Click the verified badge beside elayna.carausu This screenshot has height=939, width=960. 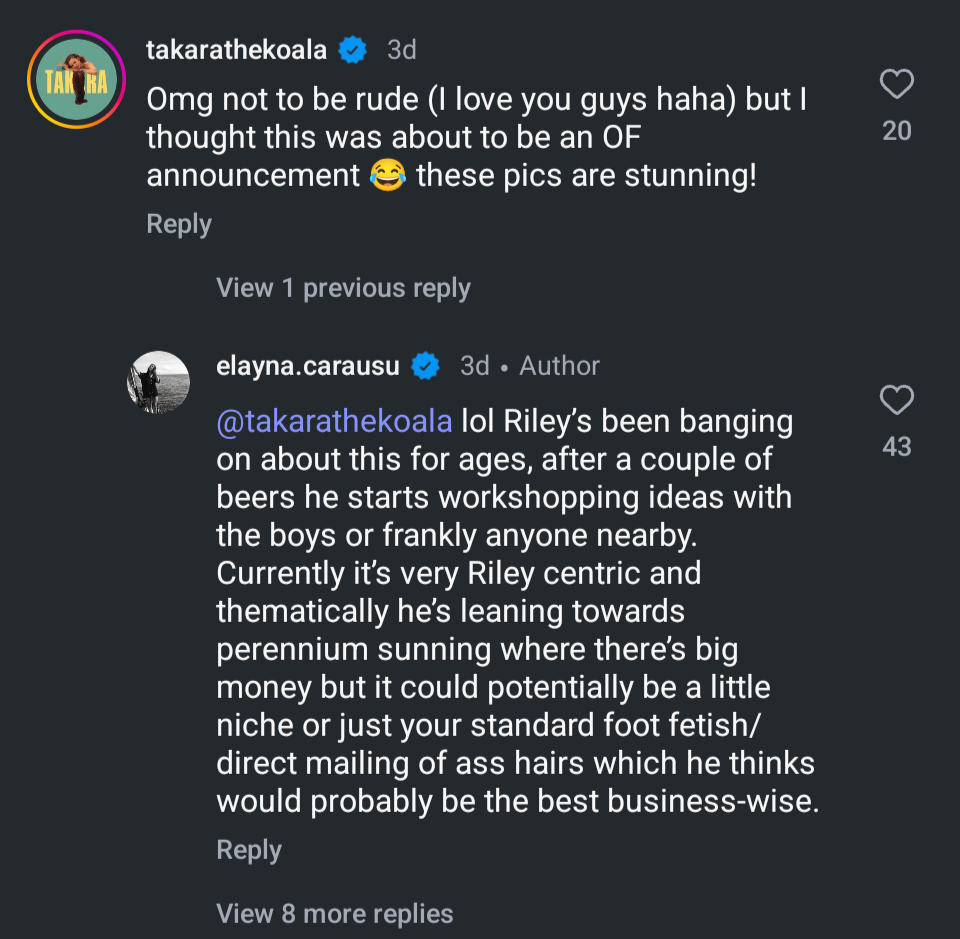click(426, 367)
